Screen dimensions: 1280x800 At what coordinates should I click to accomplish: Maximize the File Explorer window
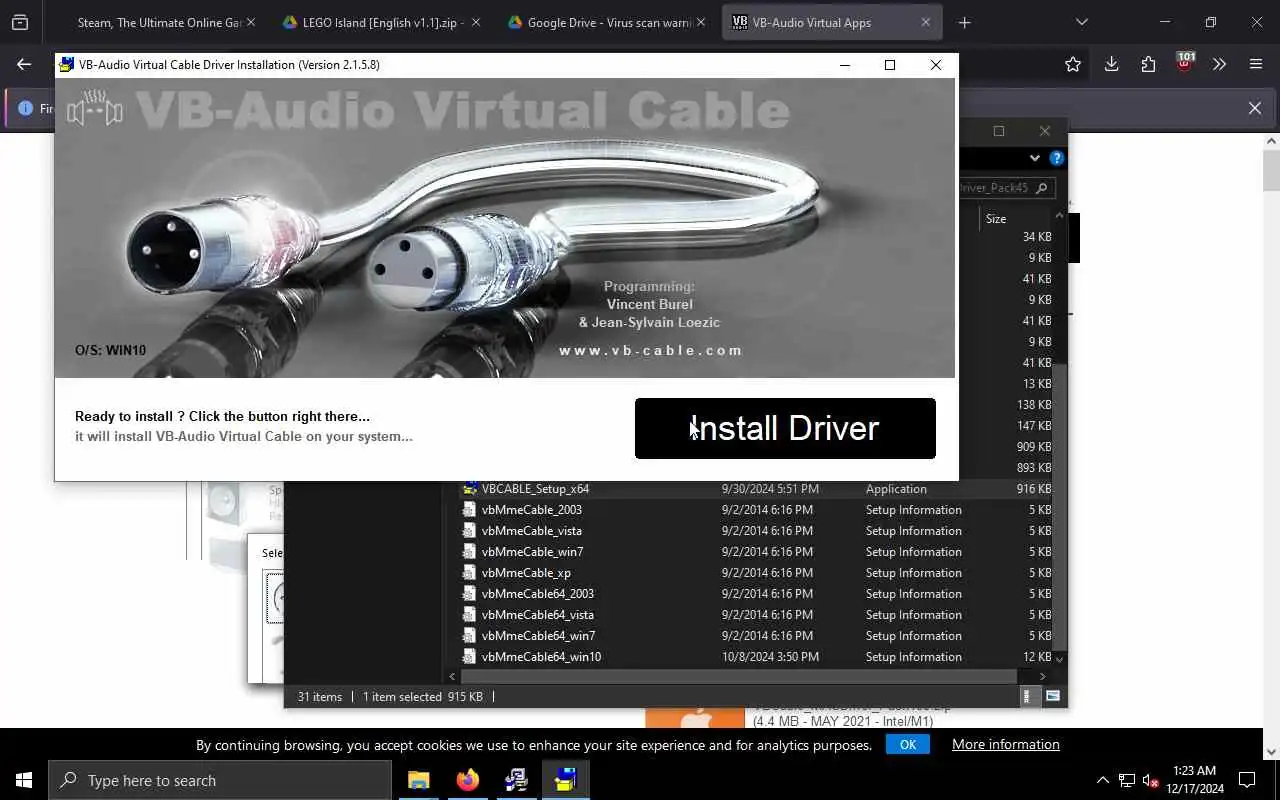pyautogui.click(x=999, y=131)
